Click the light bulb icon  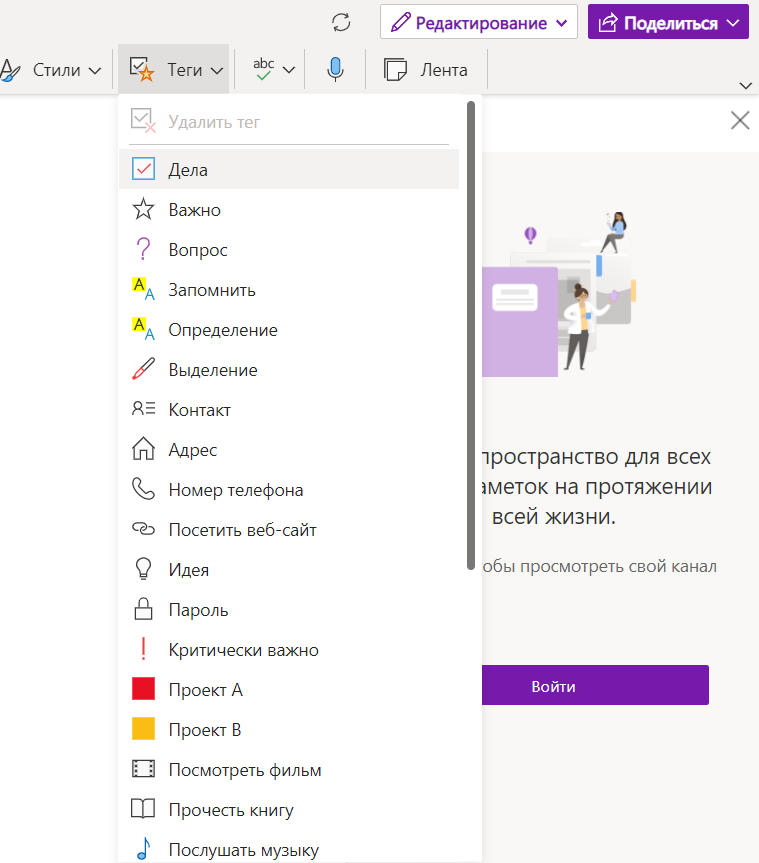pos(143,569)
